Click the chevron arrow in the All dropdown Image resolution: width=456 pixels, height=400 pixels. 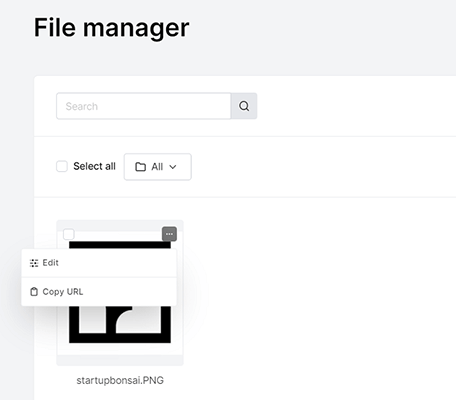(x=173, y=167)
